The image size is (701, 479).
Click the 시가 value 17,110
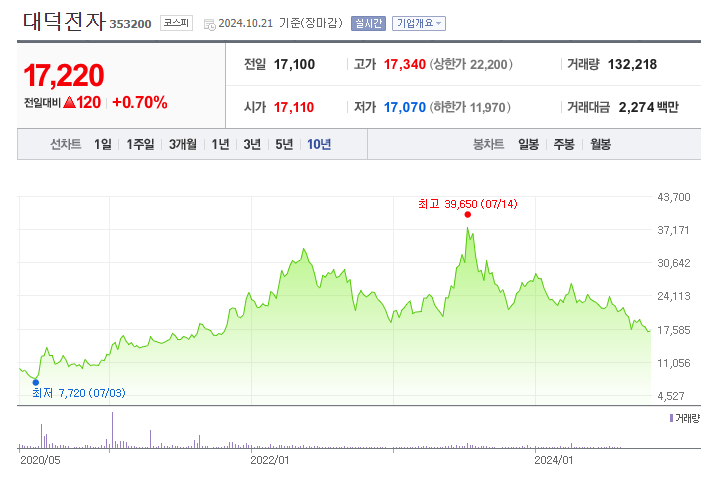[x=294, y=107]
